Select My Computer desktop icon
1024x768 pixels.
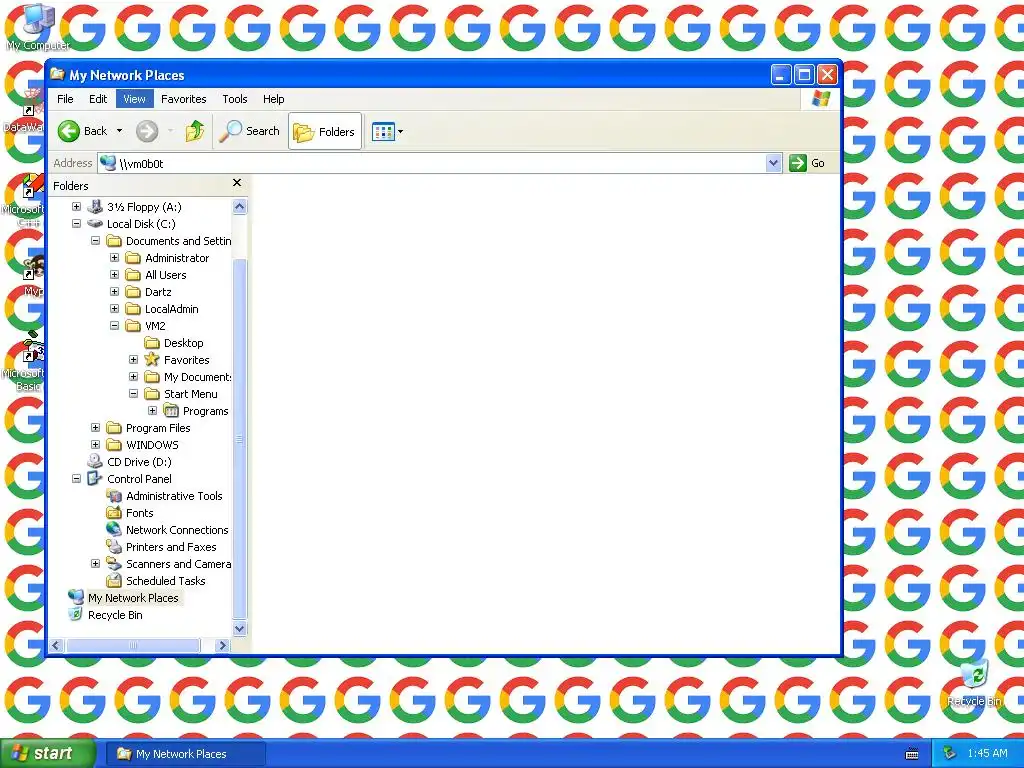click(38, 26)
